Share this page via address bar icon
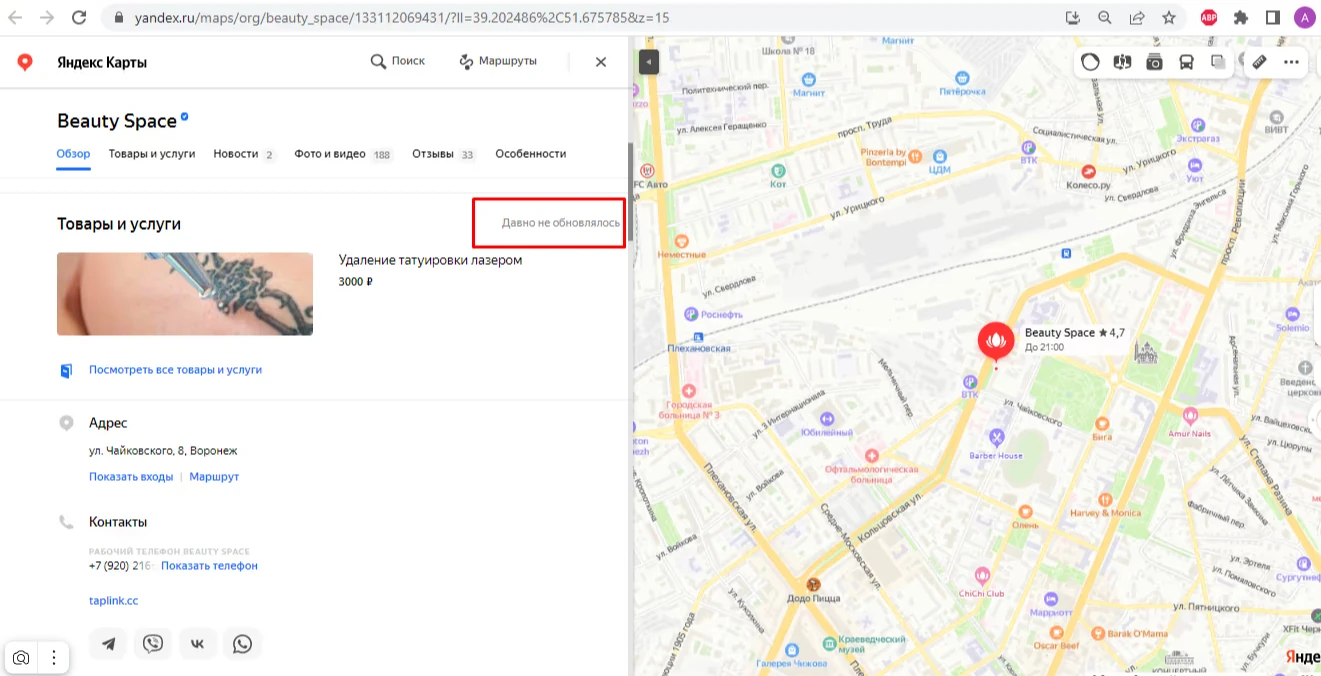The height and width of the screenshot is (676, 1321). tap(1137, 18)
